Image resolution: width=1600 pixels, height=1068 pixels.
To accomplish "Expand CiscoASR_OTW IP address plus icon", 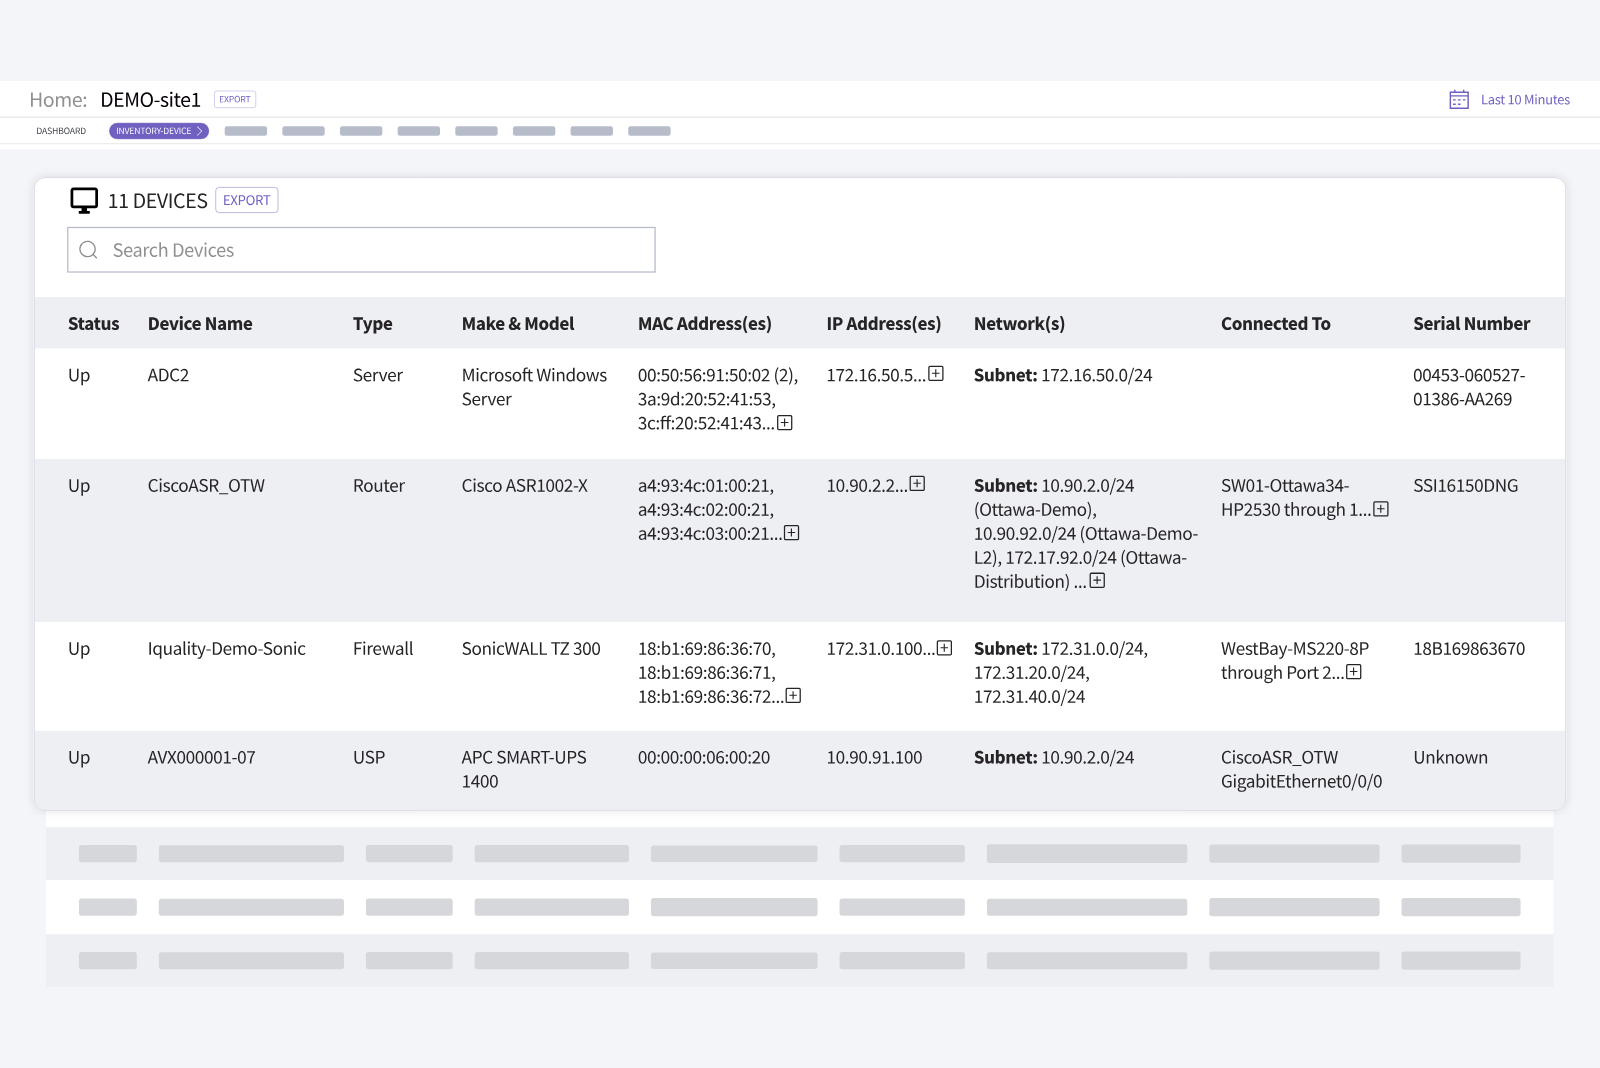I will (918, 484).
